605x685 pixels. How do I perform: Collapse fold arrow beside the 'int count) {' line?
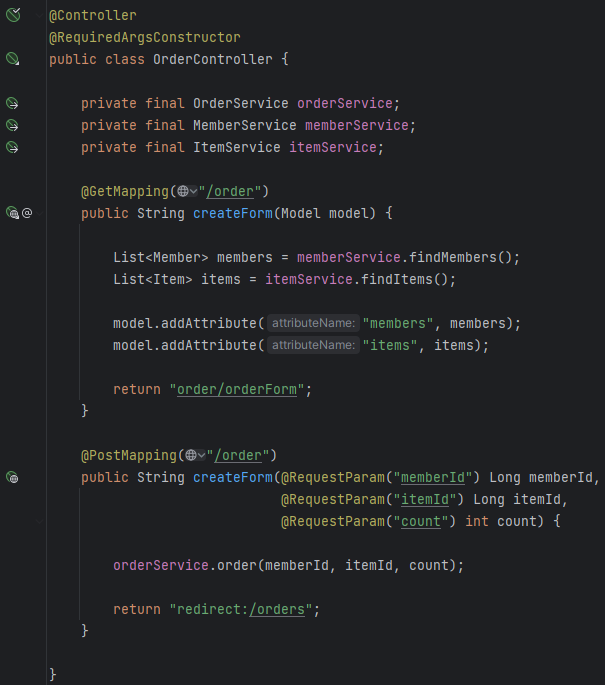39,521
